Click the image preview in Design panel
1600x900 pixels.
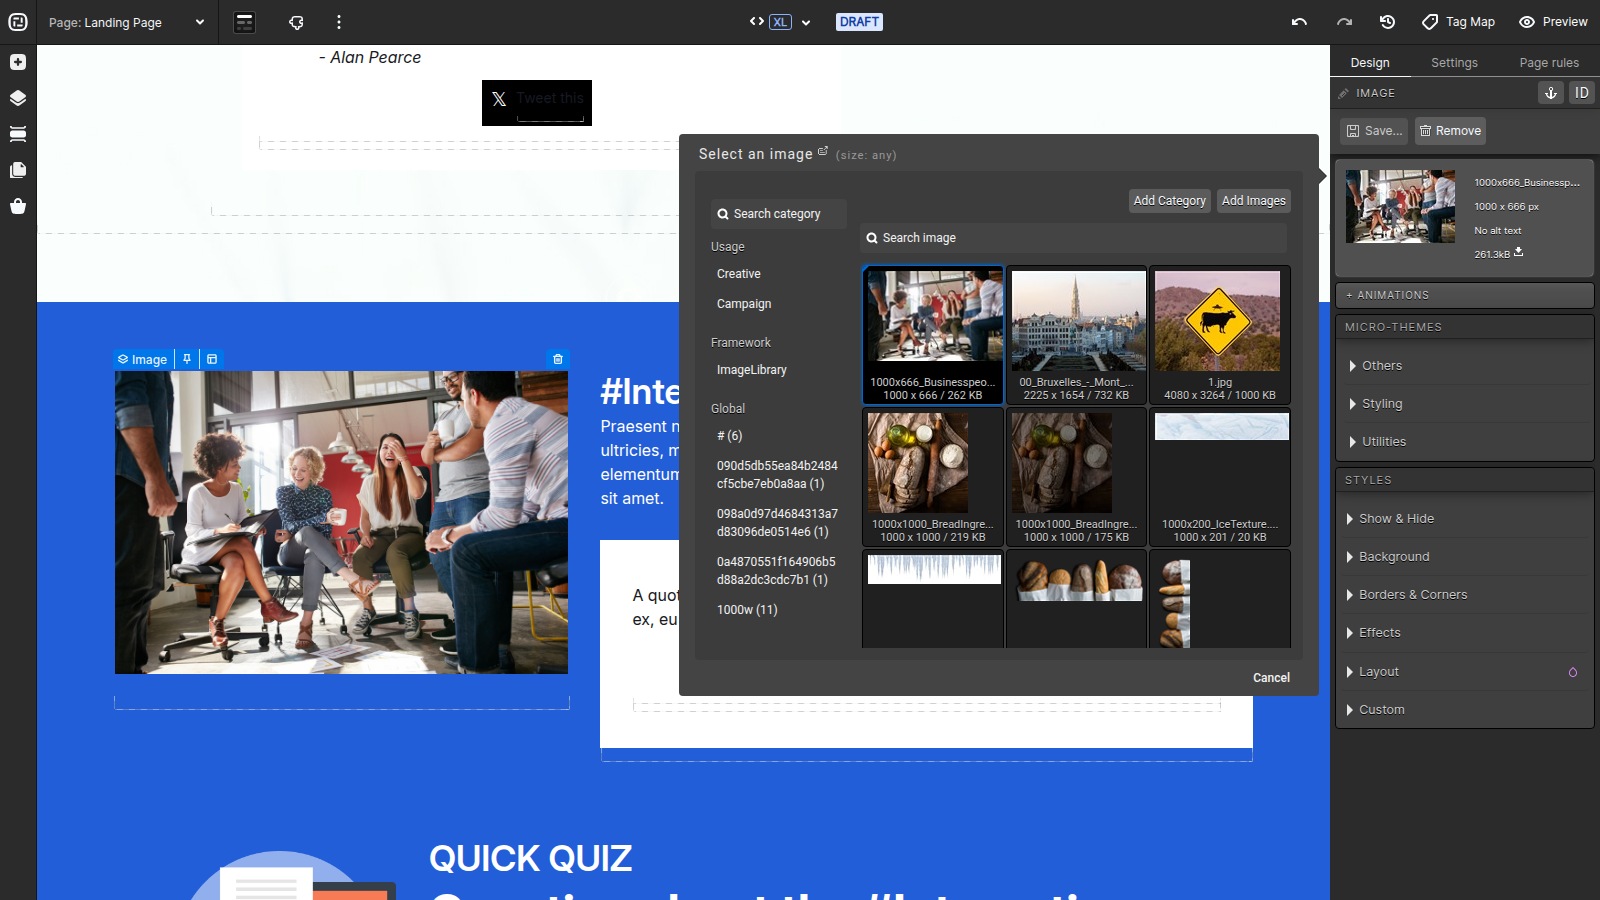1400,206
